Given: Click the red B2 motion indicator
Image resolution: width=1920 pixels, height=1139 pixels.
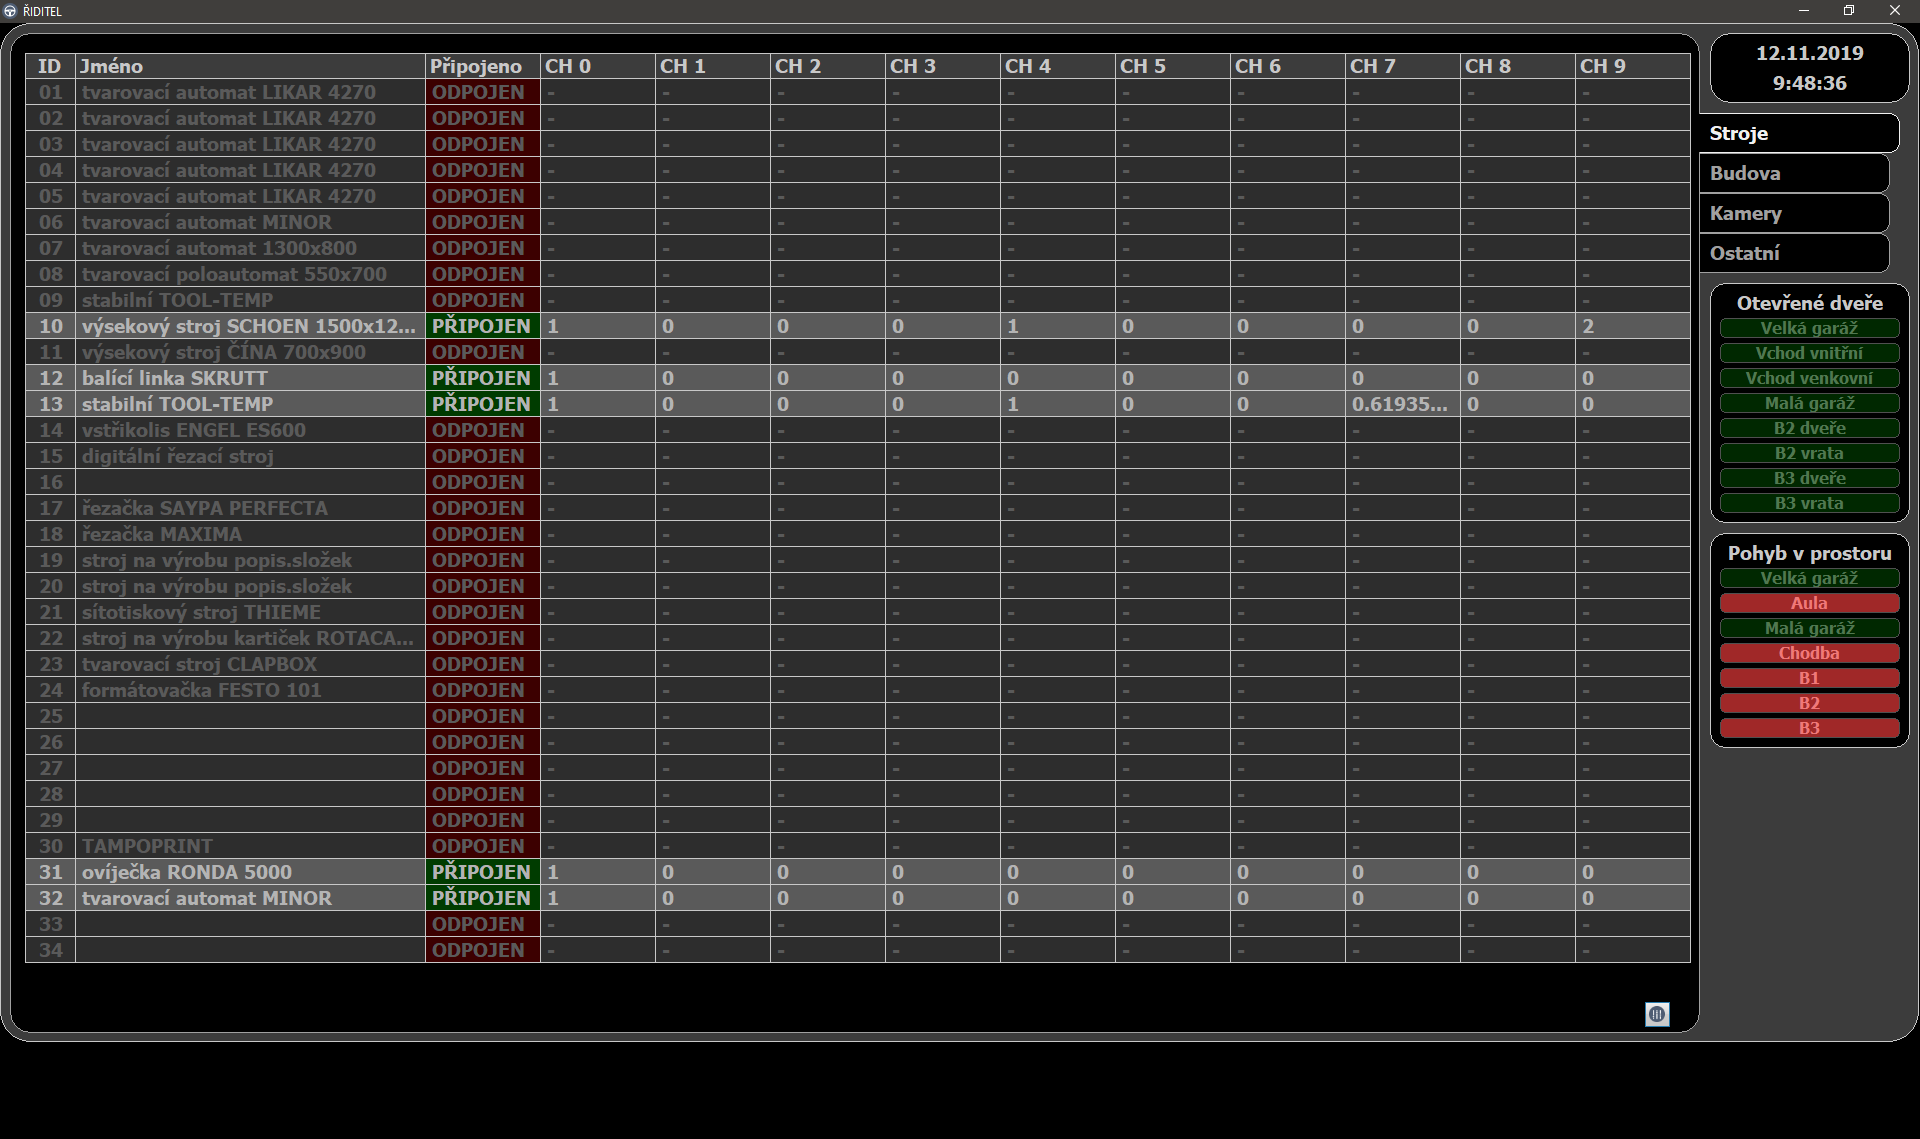Looking at the screenshot, I should (x=1808, y=703).
